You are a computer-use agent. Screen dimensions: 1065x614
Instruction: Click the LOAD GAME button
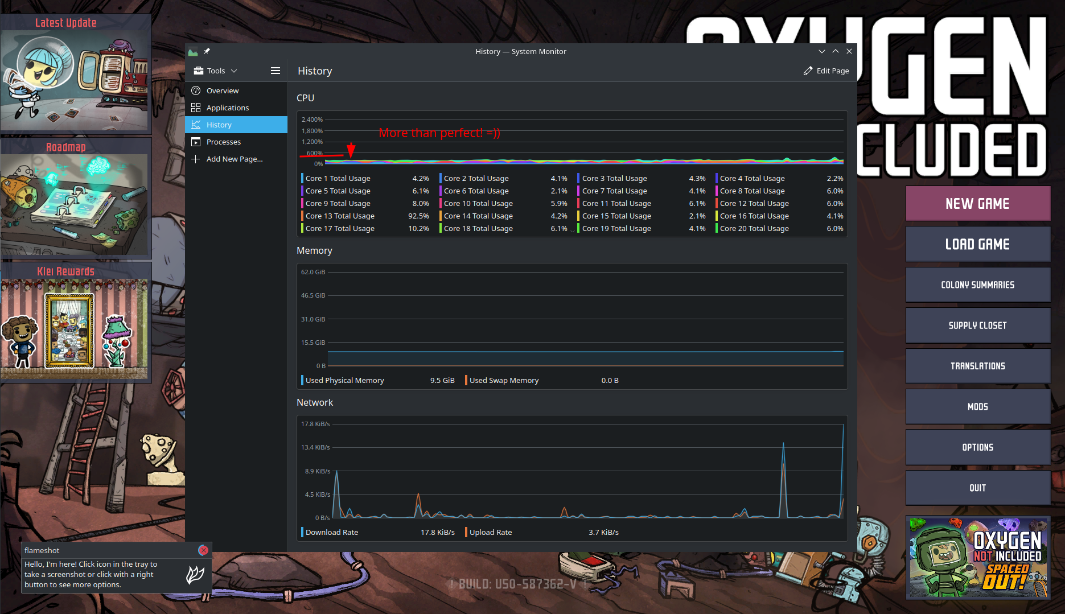977,244
